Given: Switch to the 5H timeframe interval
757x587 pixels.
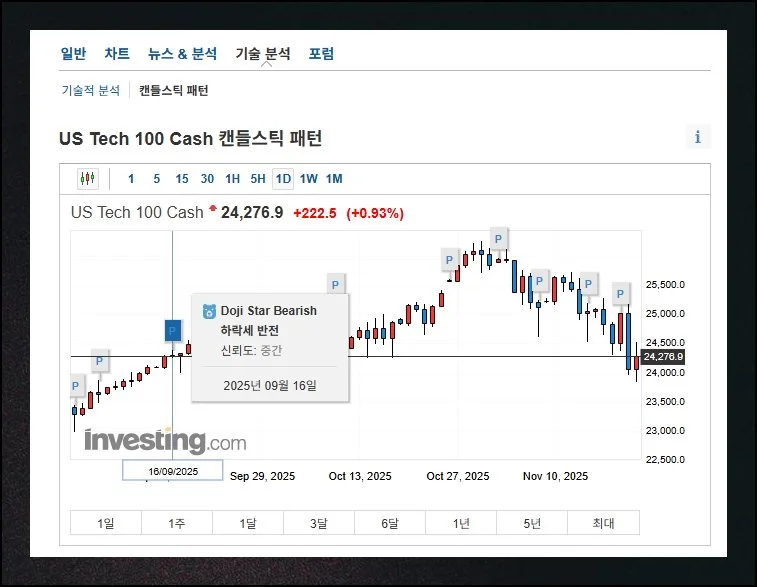Looking at the screenshot, I should click(258, 179).
